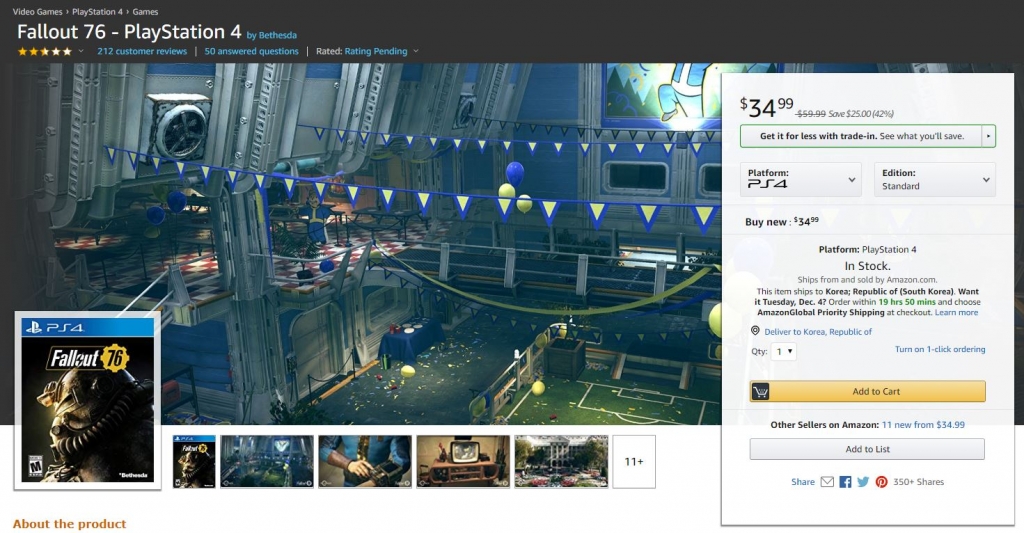Click the $34.99 price text
This screenshot has width=1024, height=533.
point(767,106)
